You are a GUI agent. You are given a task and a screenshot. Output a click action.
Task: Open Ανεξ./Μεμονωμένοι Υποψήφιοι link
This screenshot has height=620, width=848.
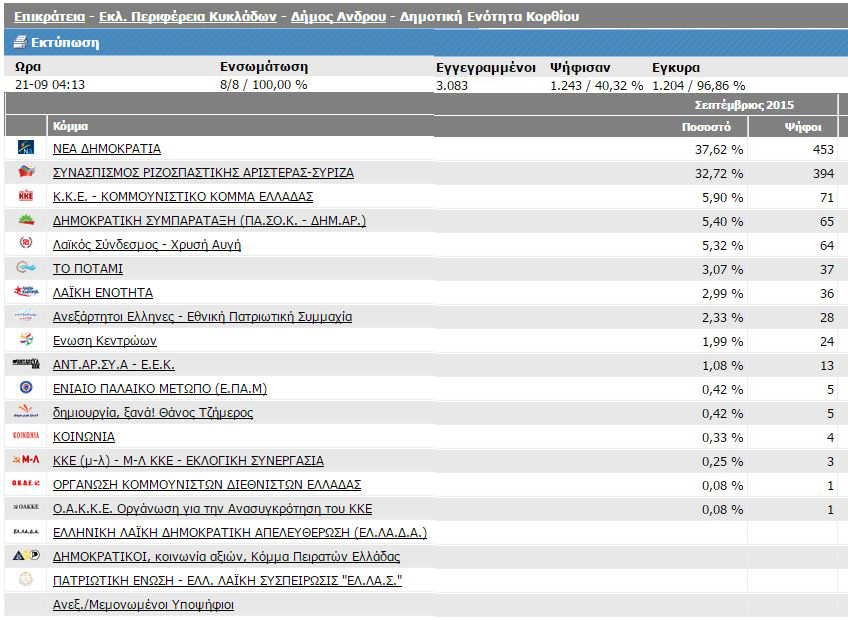click(143, 605)
